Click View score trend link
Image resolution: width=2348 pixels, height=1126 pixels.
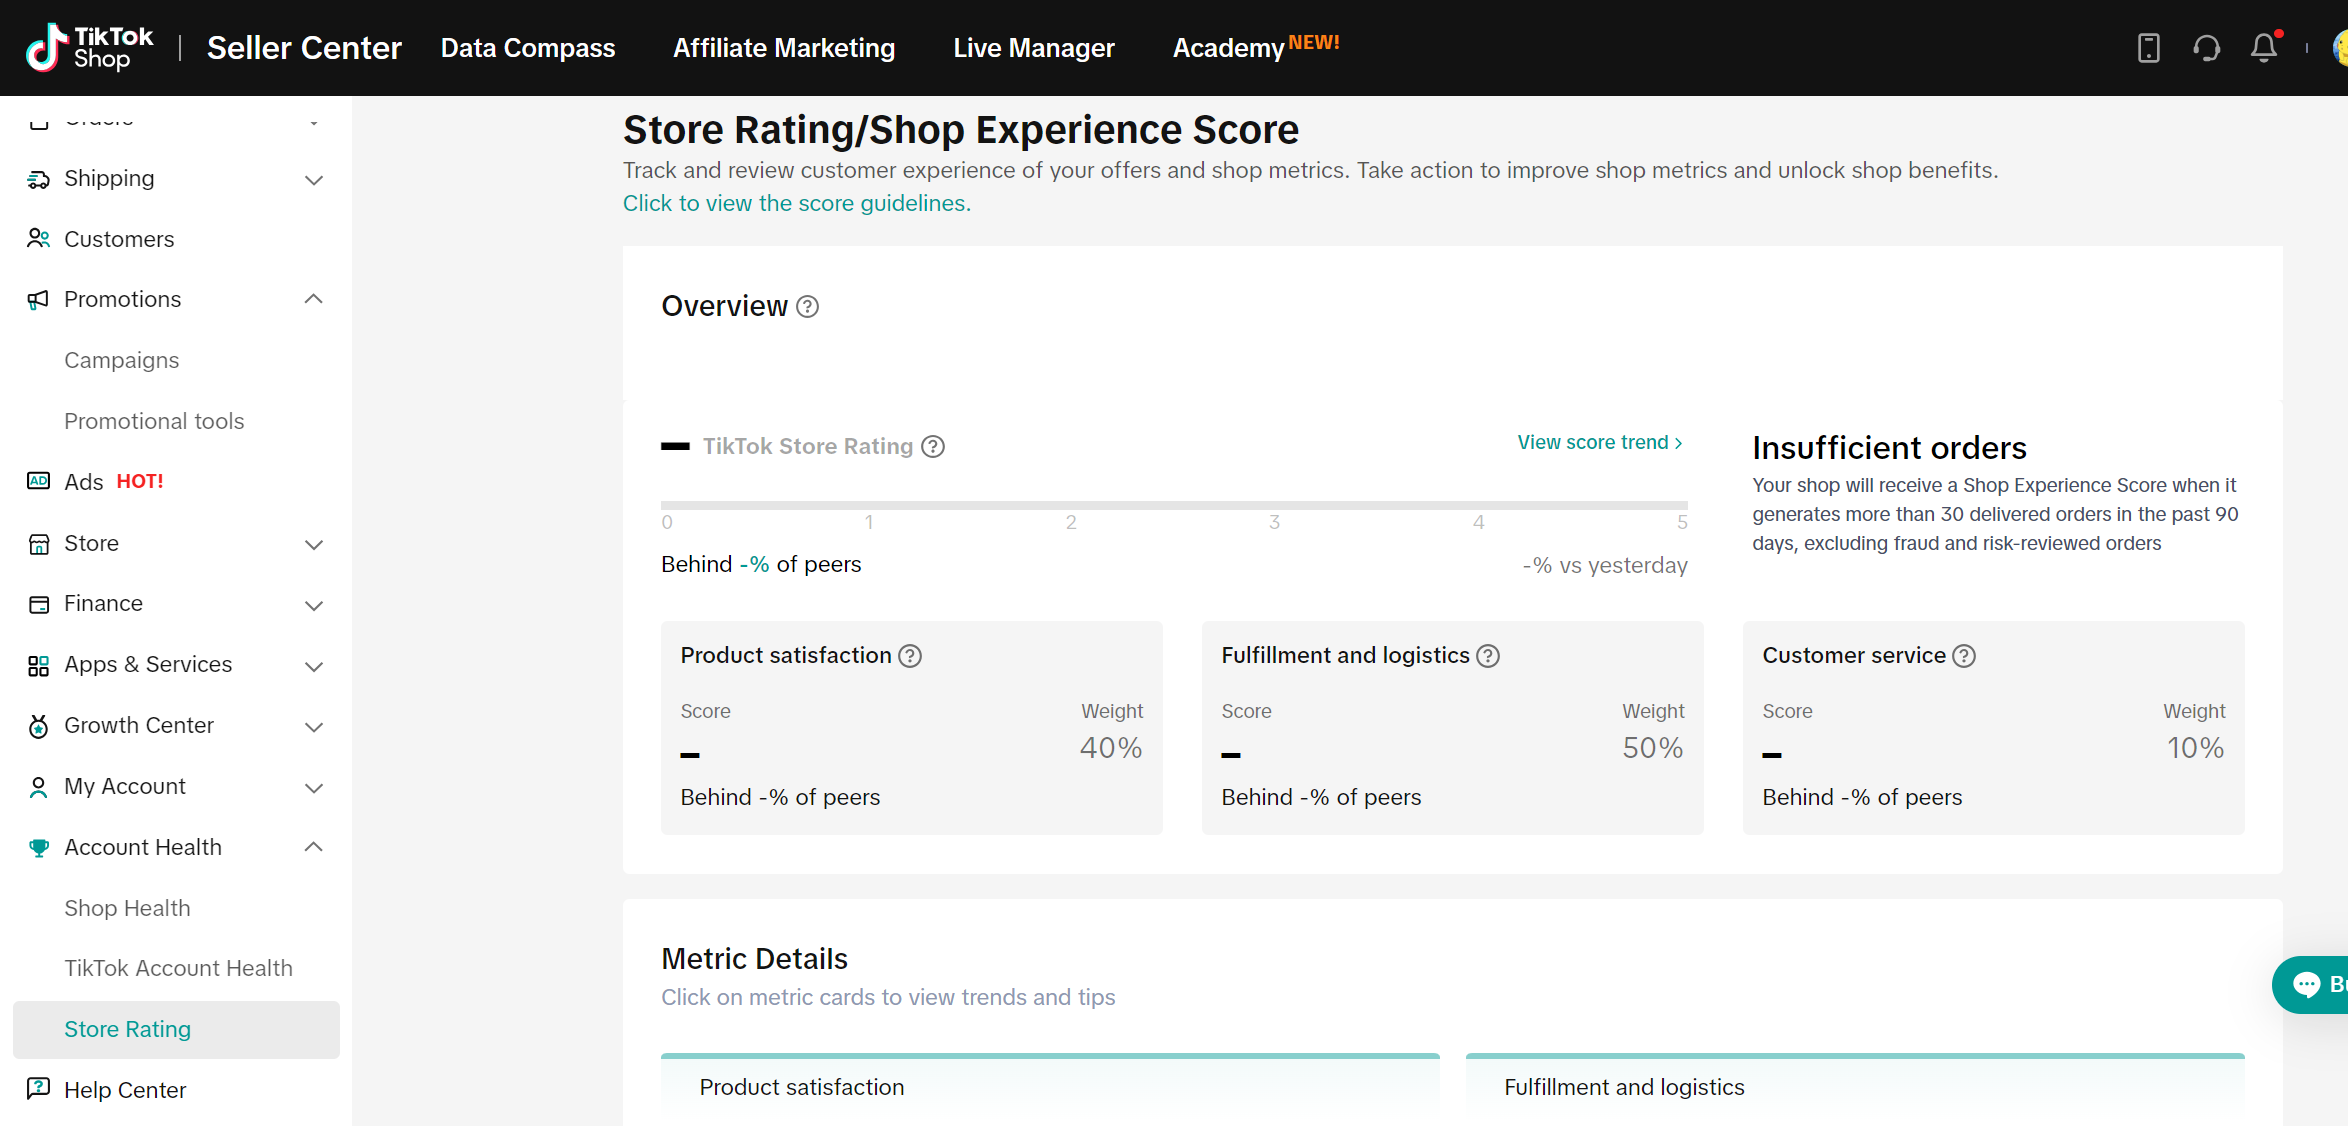click(x=1599, y=442)
